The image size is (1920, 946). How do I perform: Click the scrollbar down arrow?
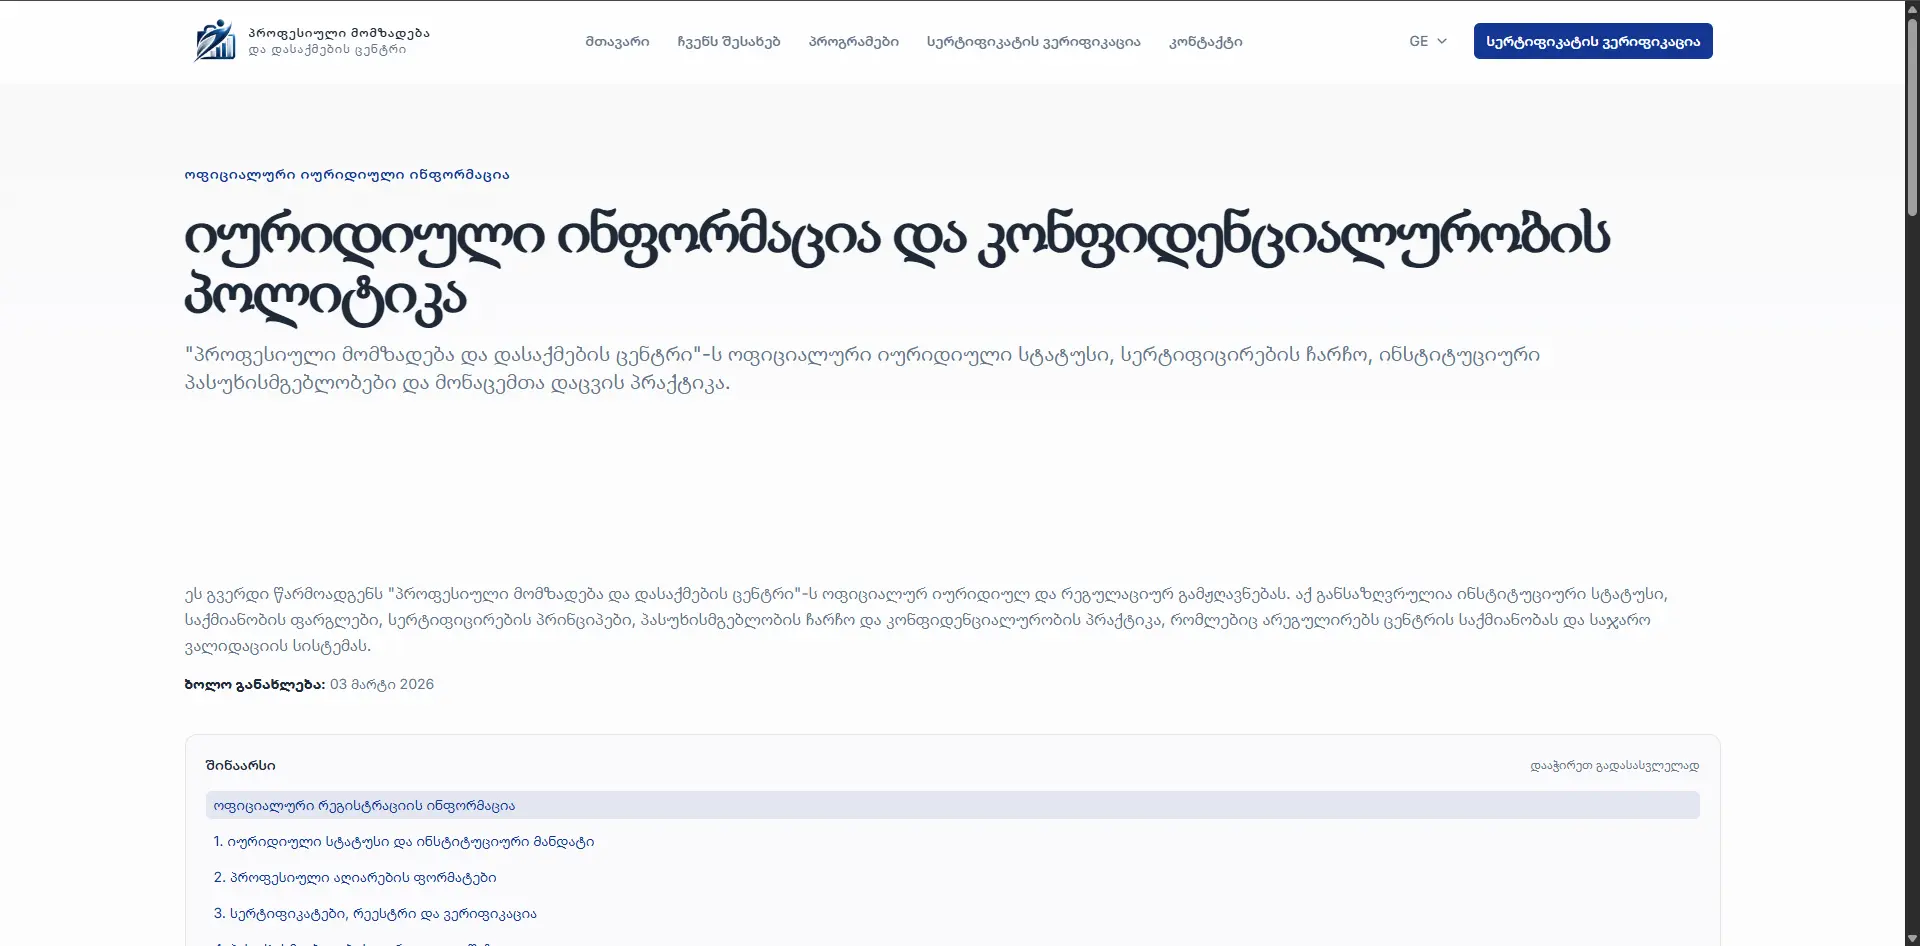1912,938
